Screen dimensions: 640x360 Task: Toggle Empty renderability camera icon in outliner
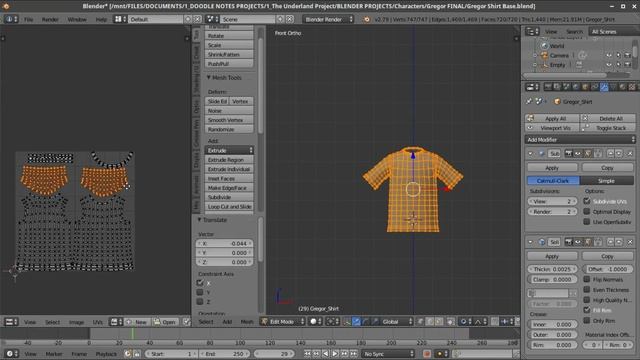coord(628,64)
